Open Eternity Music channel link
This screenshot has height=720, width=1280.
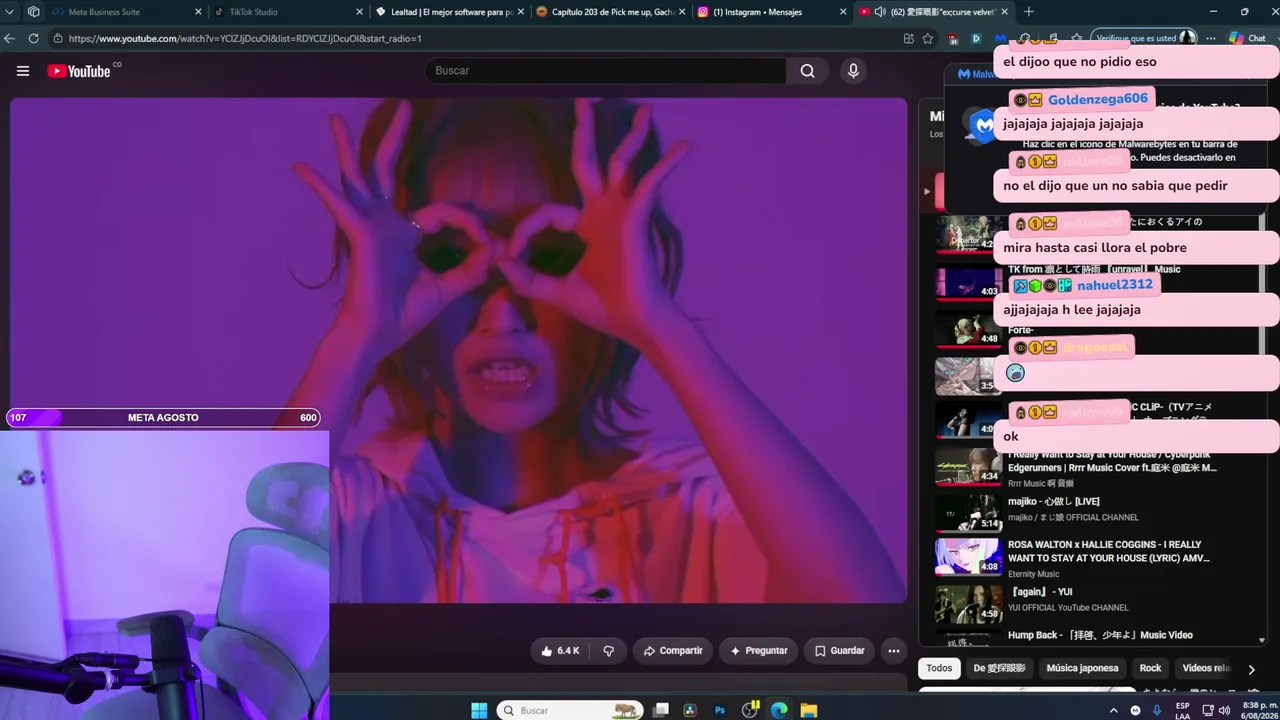[1033, 575]
